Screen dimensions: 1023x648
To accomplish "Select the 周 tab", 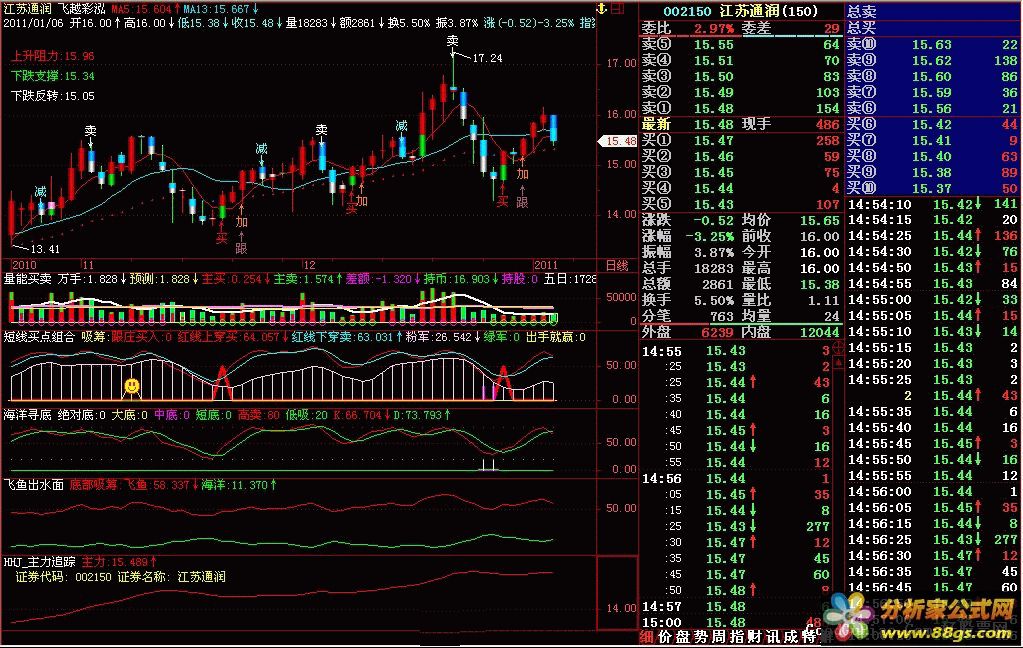I will 718,636.
